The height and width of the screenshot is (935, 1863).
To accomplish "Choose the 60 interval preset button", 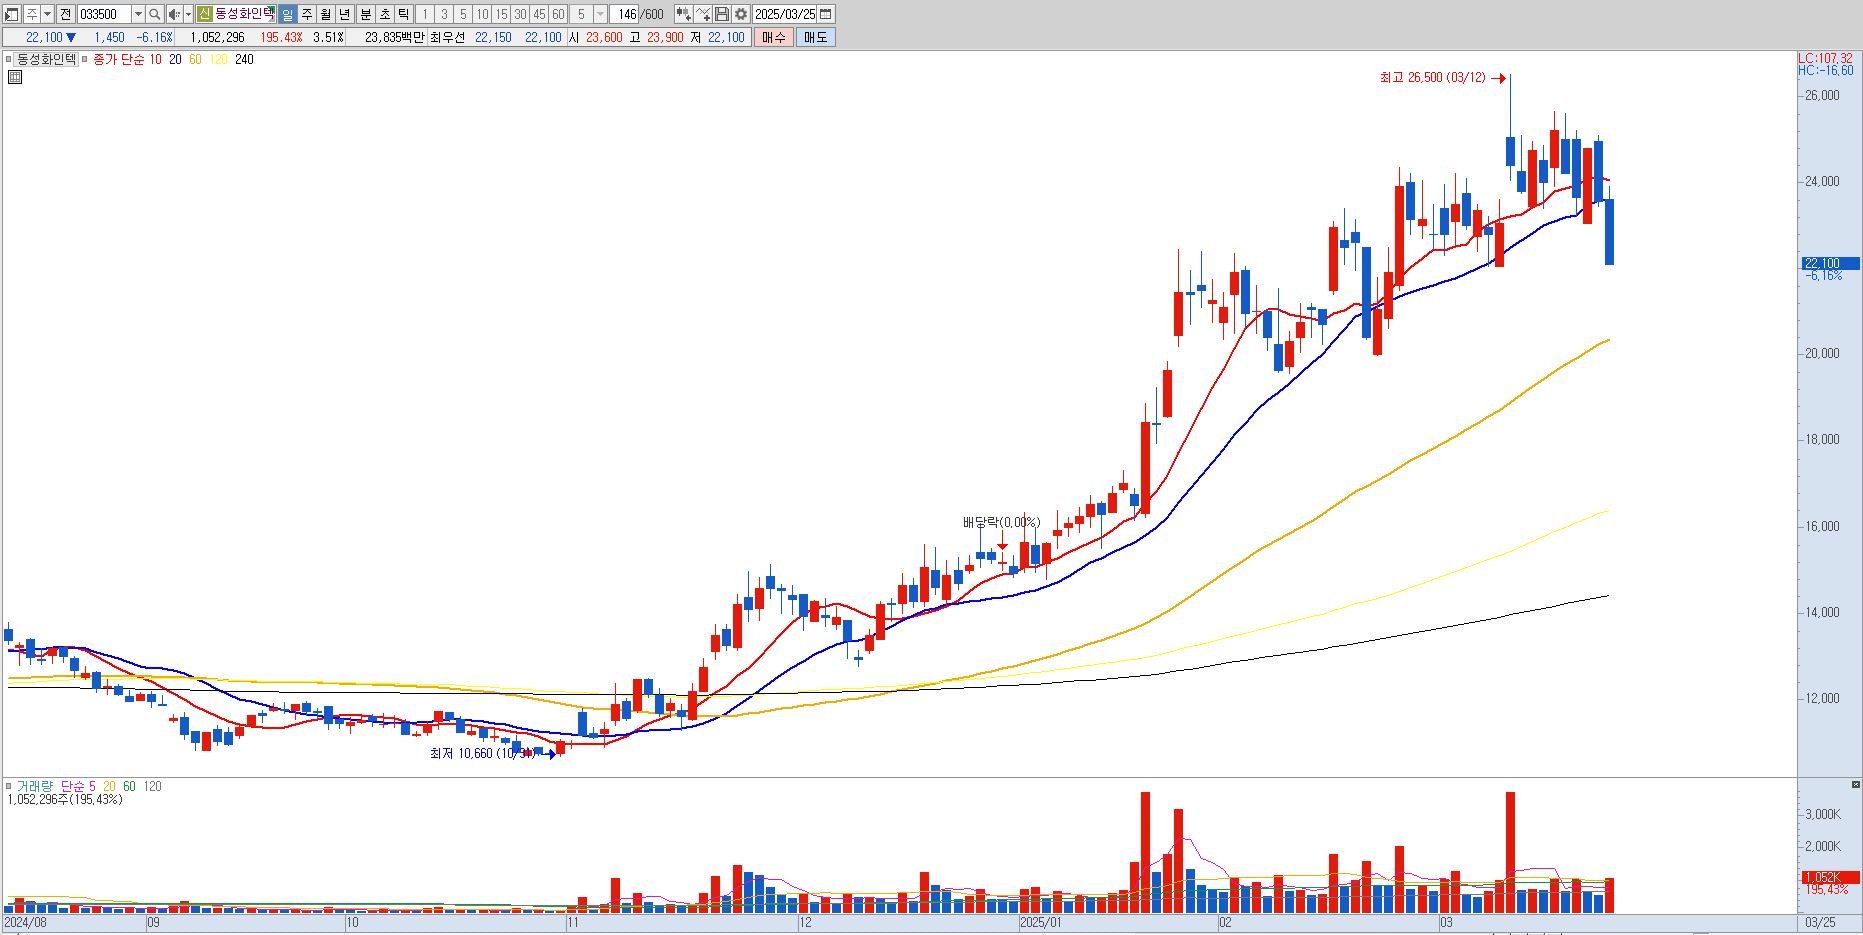I will click(x=558, y=14).
